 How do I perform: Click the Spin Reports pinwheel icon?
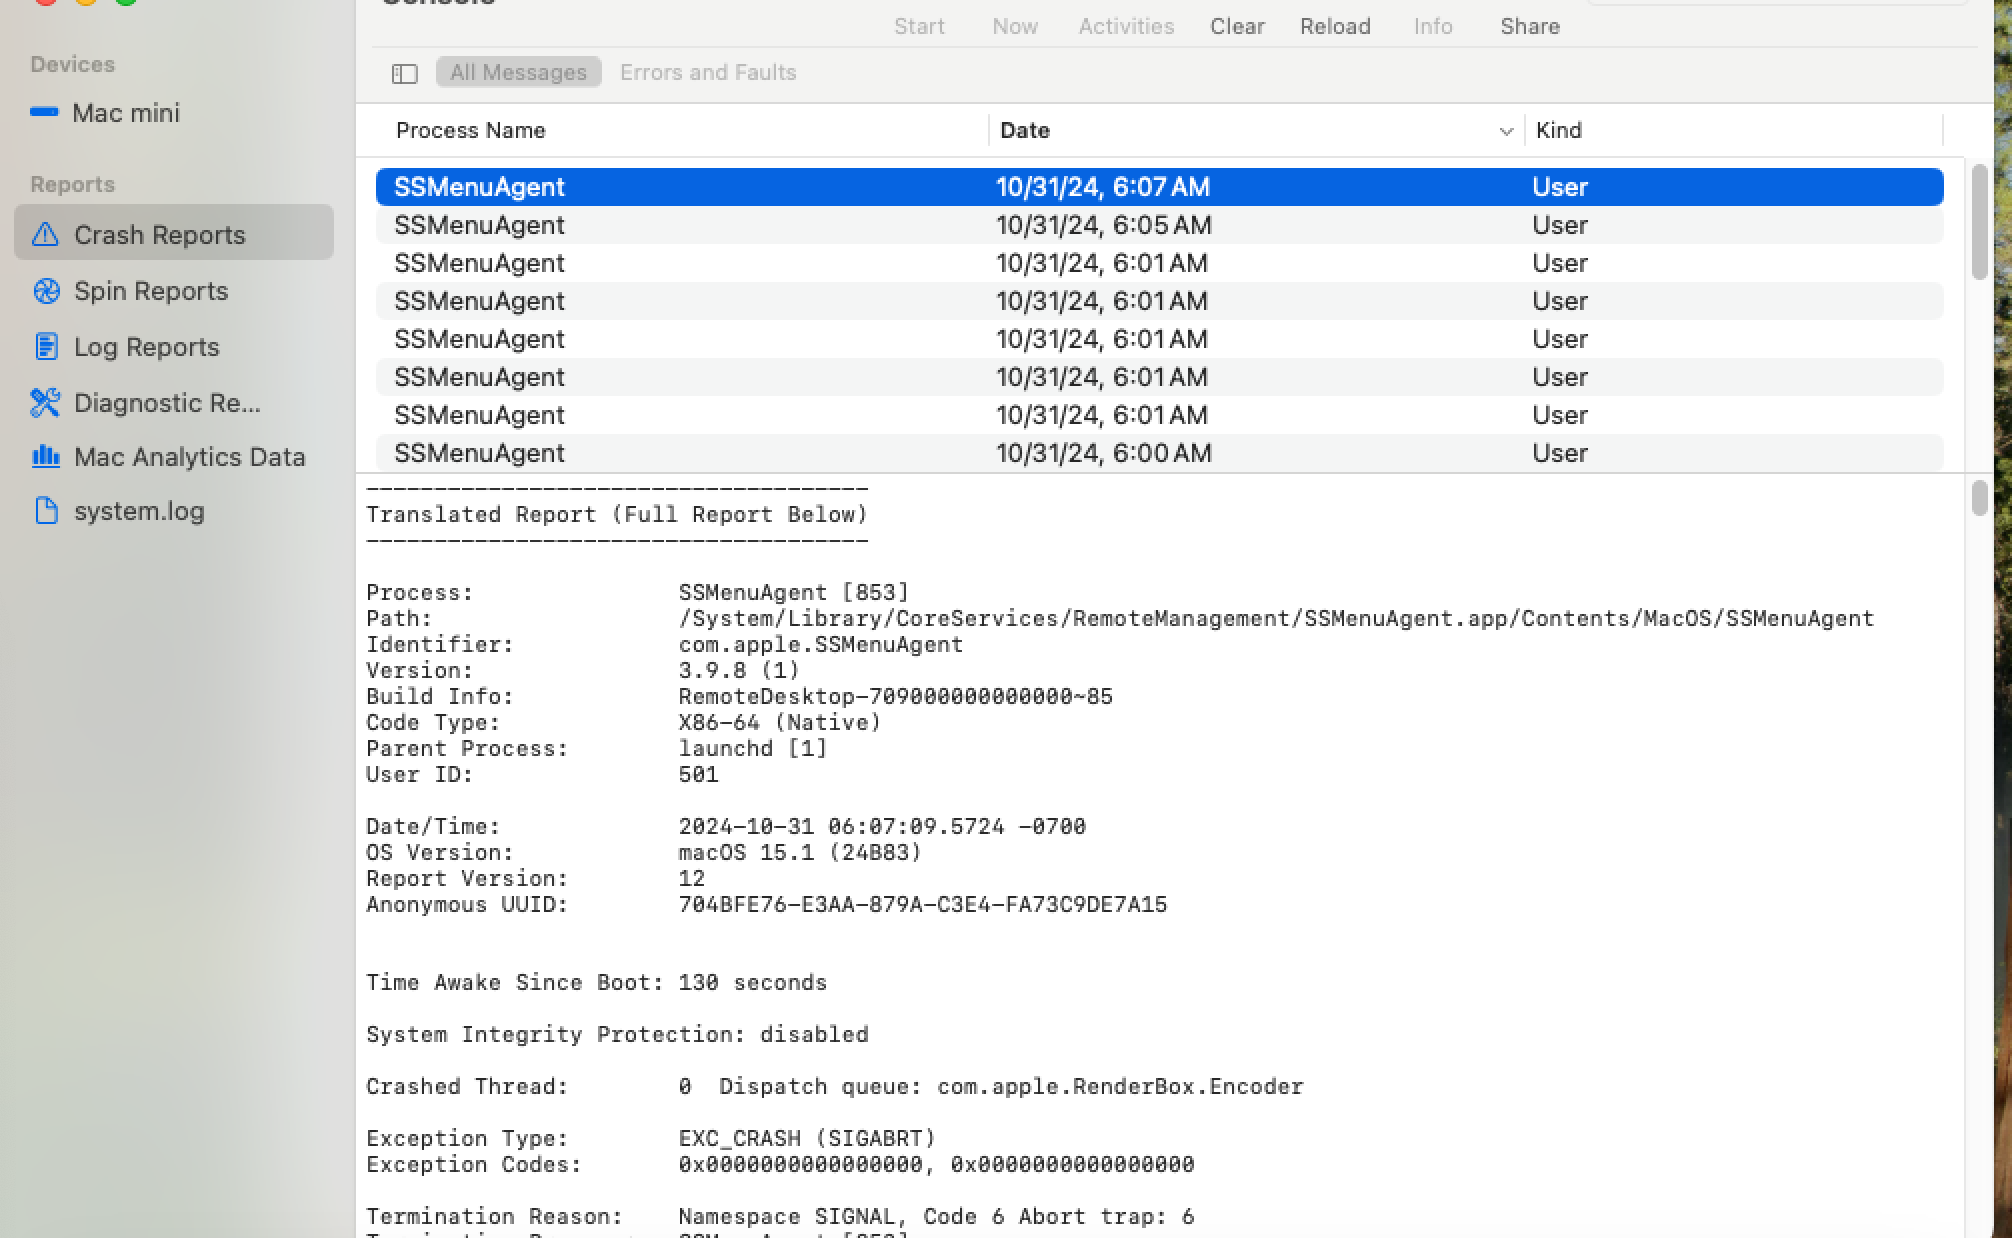click(46, 291)
